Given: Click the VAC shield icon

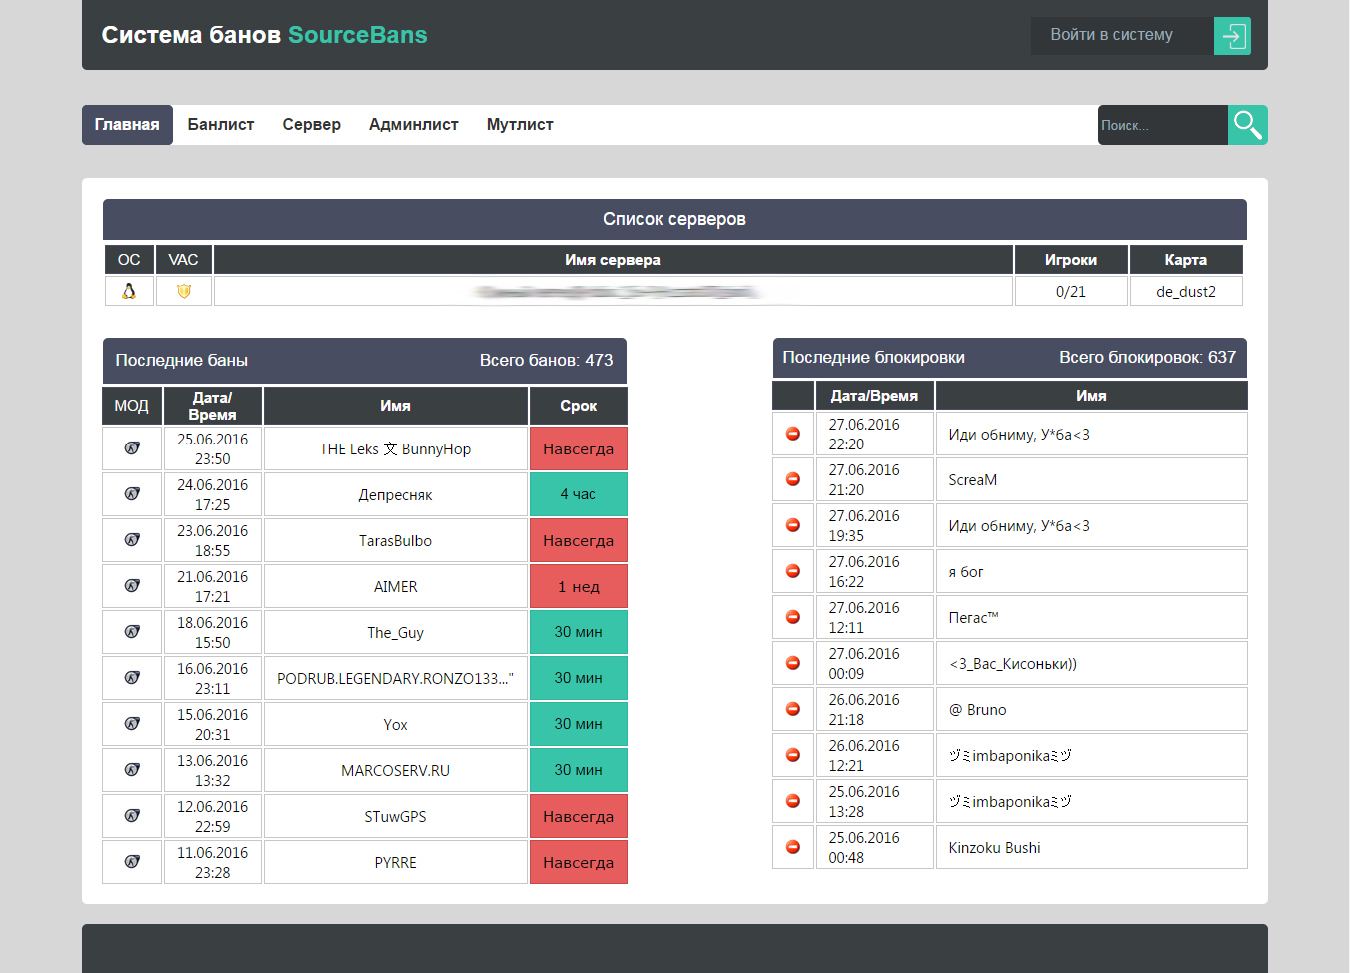Looking at the screenshot, I should [x=183, y=291].
